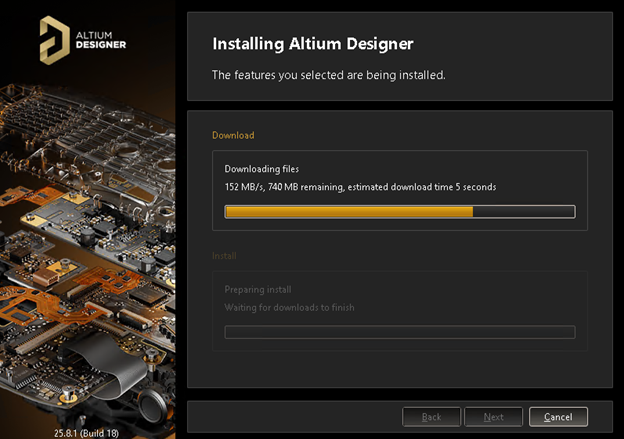This screenshot has width=624, height=439.
Task: Click the ALTIUM DESIGNER logo text
Action: coord(100,39)
